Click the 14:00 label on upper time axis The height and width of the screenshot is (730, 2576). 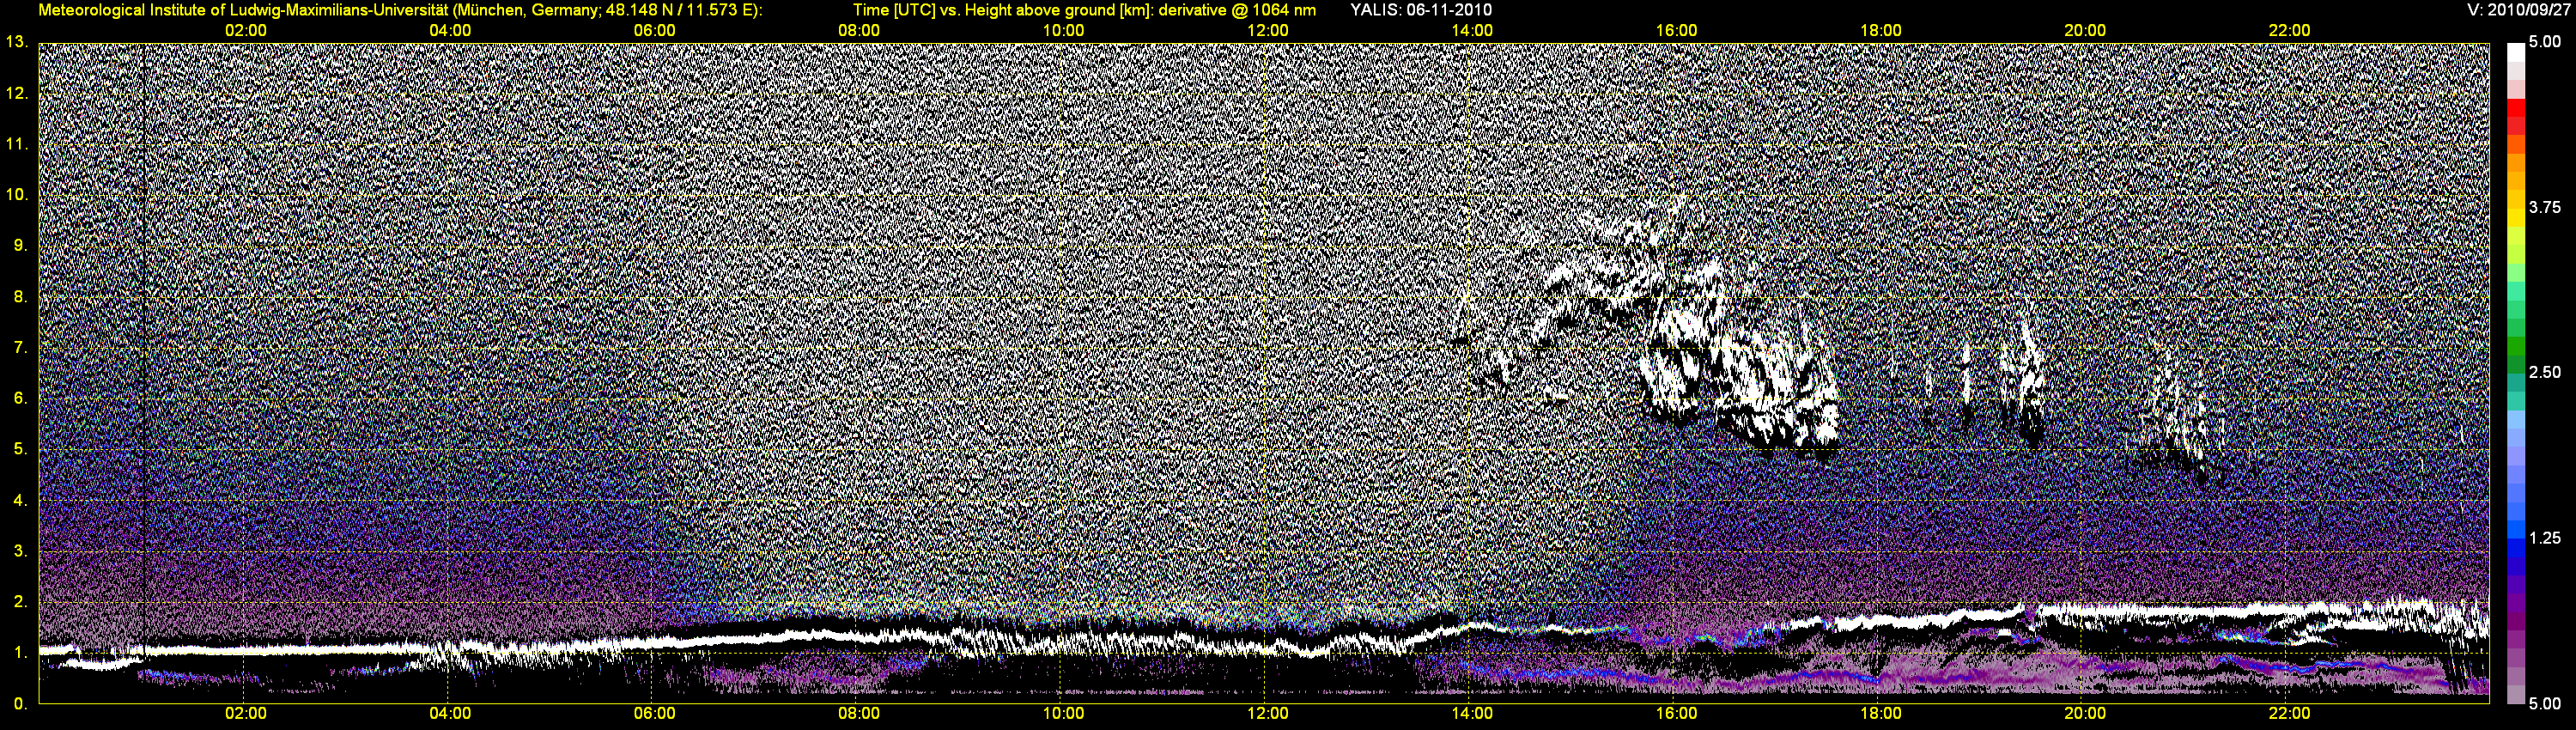1472,31
